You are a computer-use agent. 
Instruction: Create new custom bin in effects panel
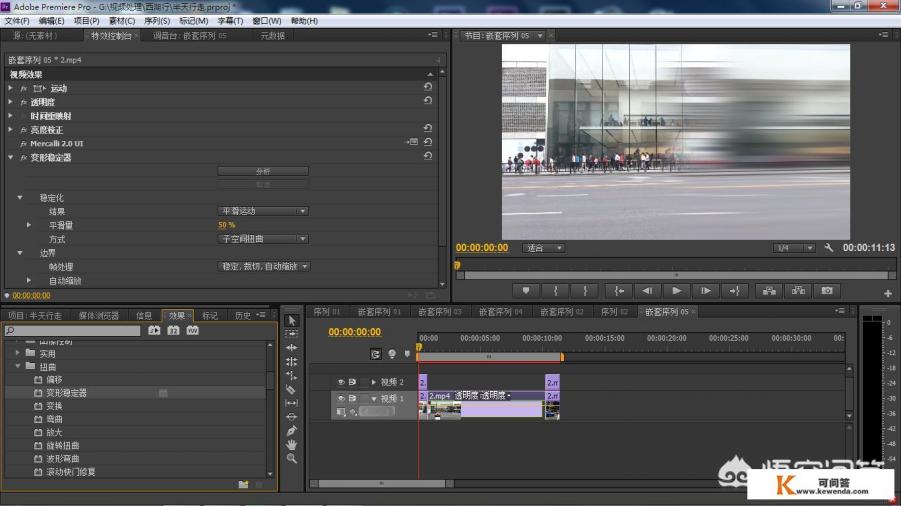point(243,485)
